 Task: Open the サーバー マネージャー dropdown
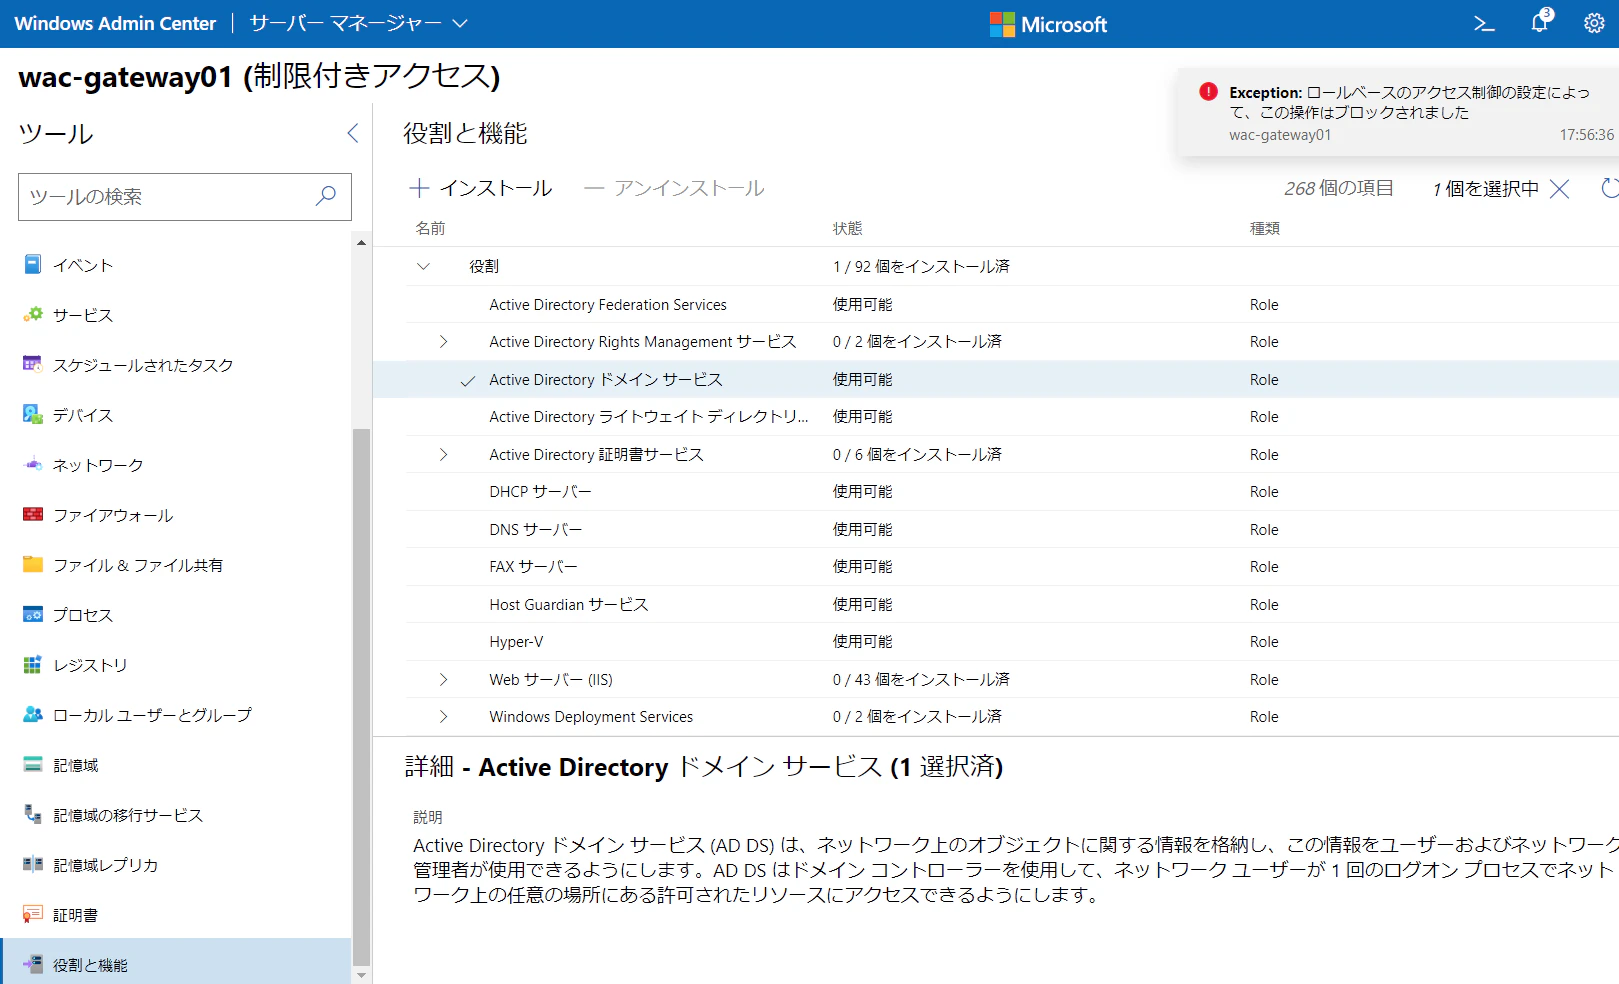coord(358,23)
